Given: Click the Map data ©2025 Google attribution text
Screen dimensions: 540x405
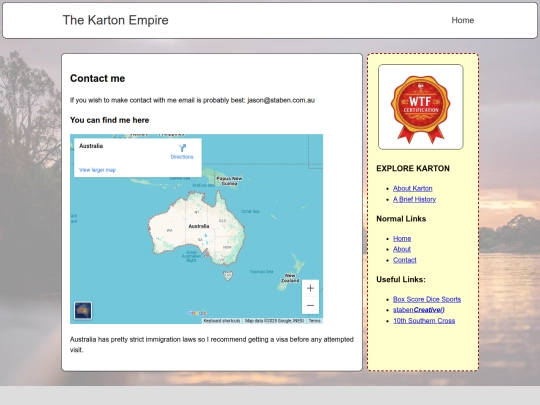Looking at the screenshot, I should tap(274, 321).
